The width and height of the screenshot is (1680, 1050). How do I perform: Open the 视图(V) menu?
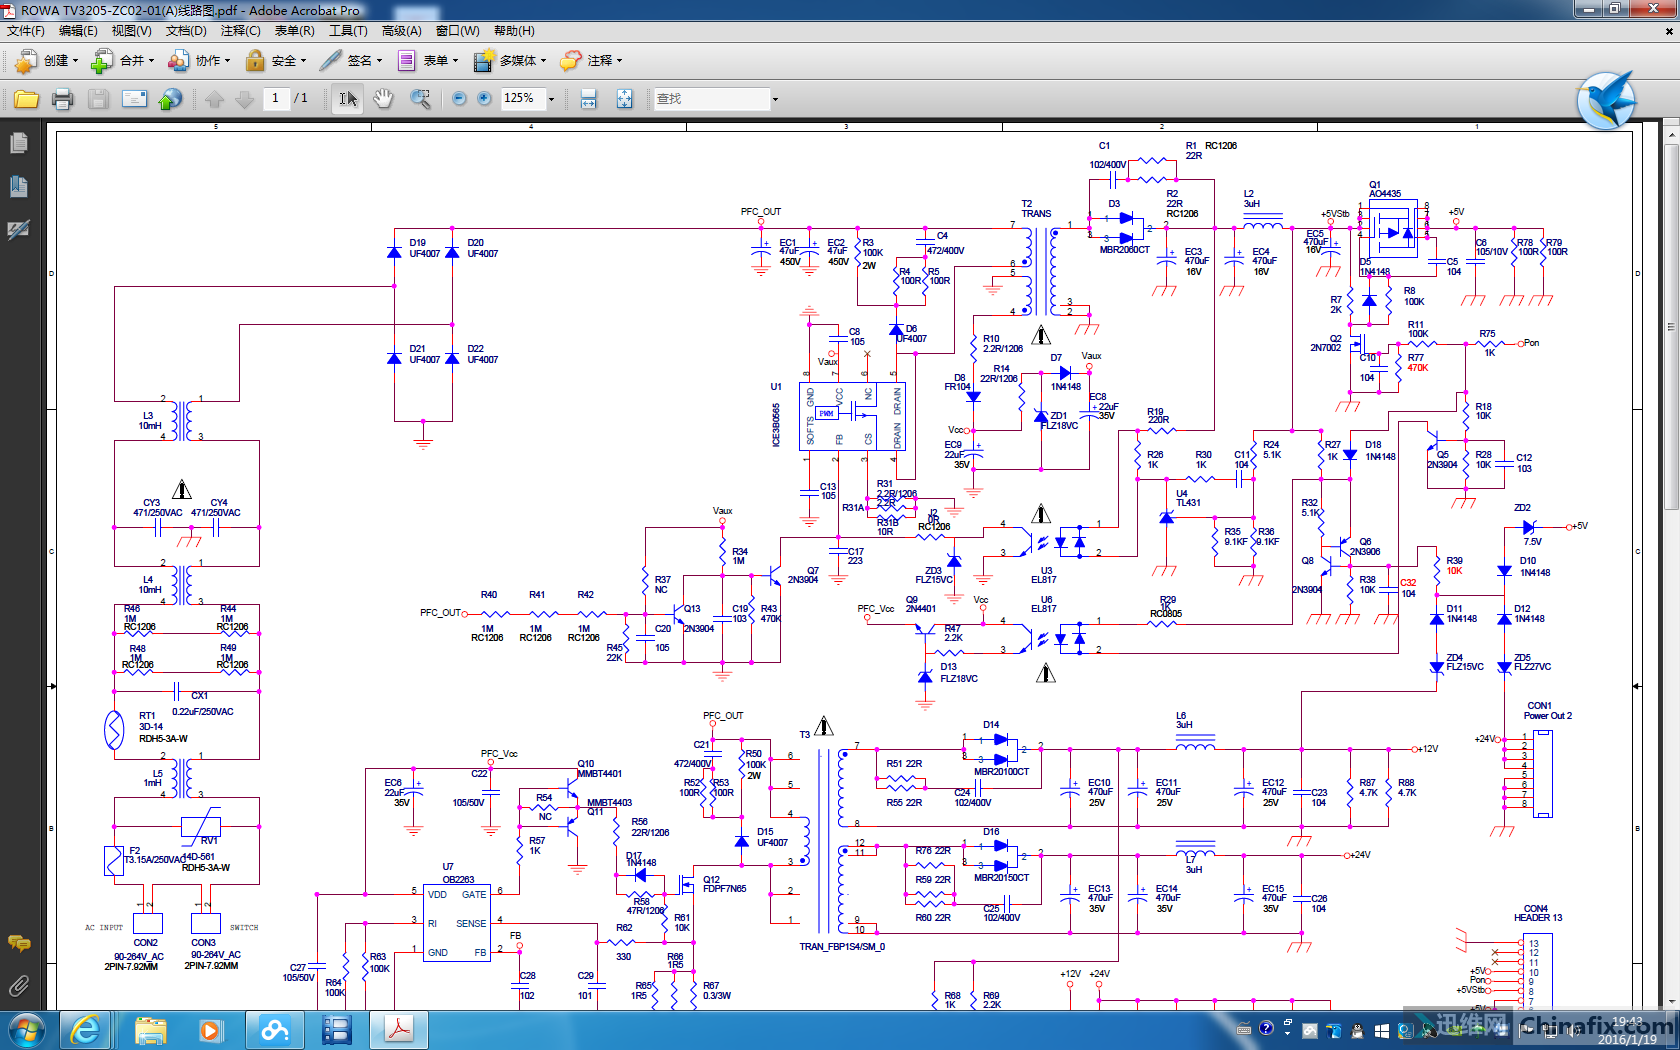131,31
